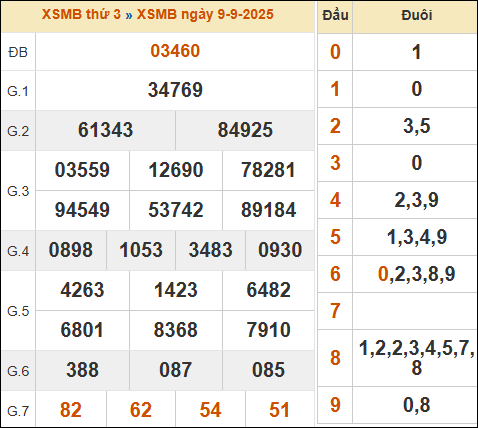478x428 pixels.
Task: Click the Đầu column header
Action: [335, 15]
